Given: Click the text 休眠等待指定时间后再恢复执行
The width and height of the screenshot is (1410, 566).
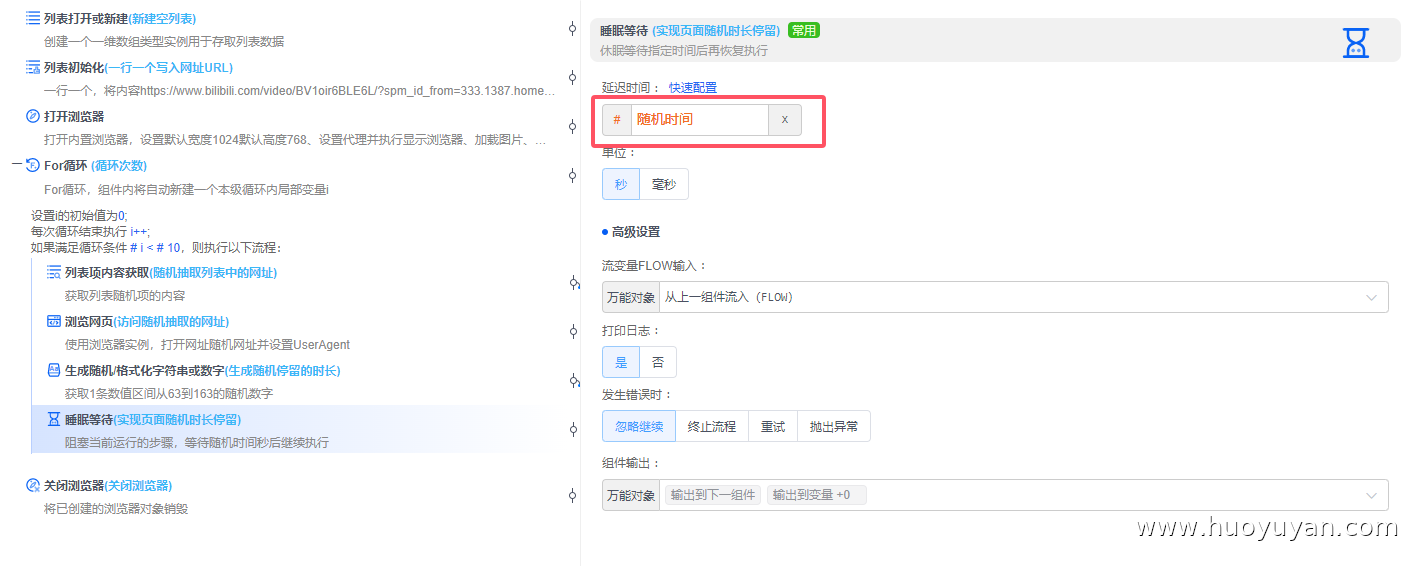Looking at the screenshot, I should [684, 50].
